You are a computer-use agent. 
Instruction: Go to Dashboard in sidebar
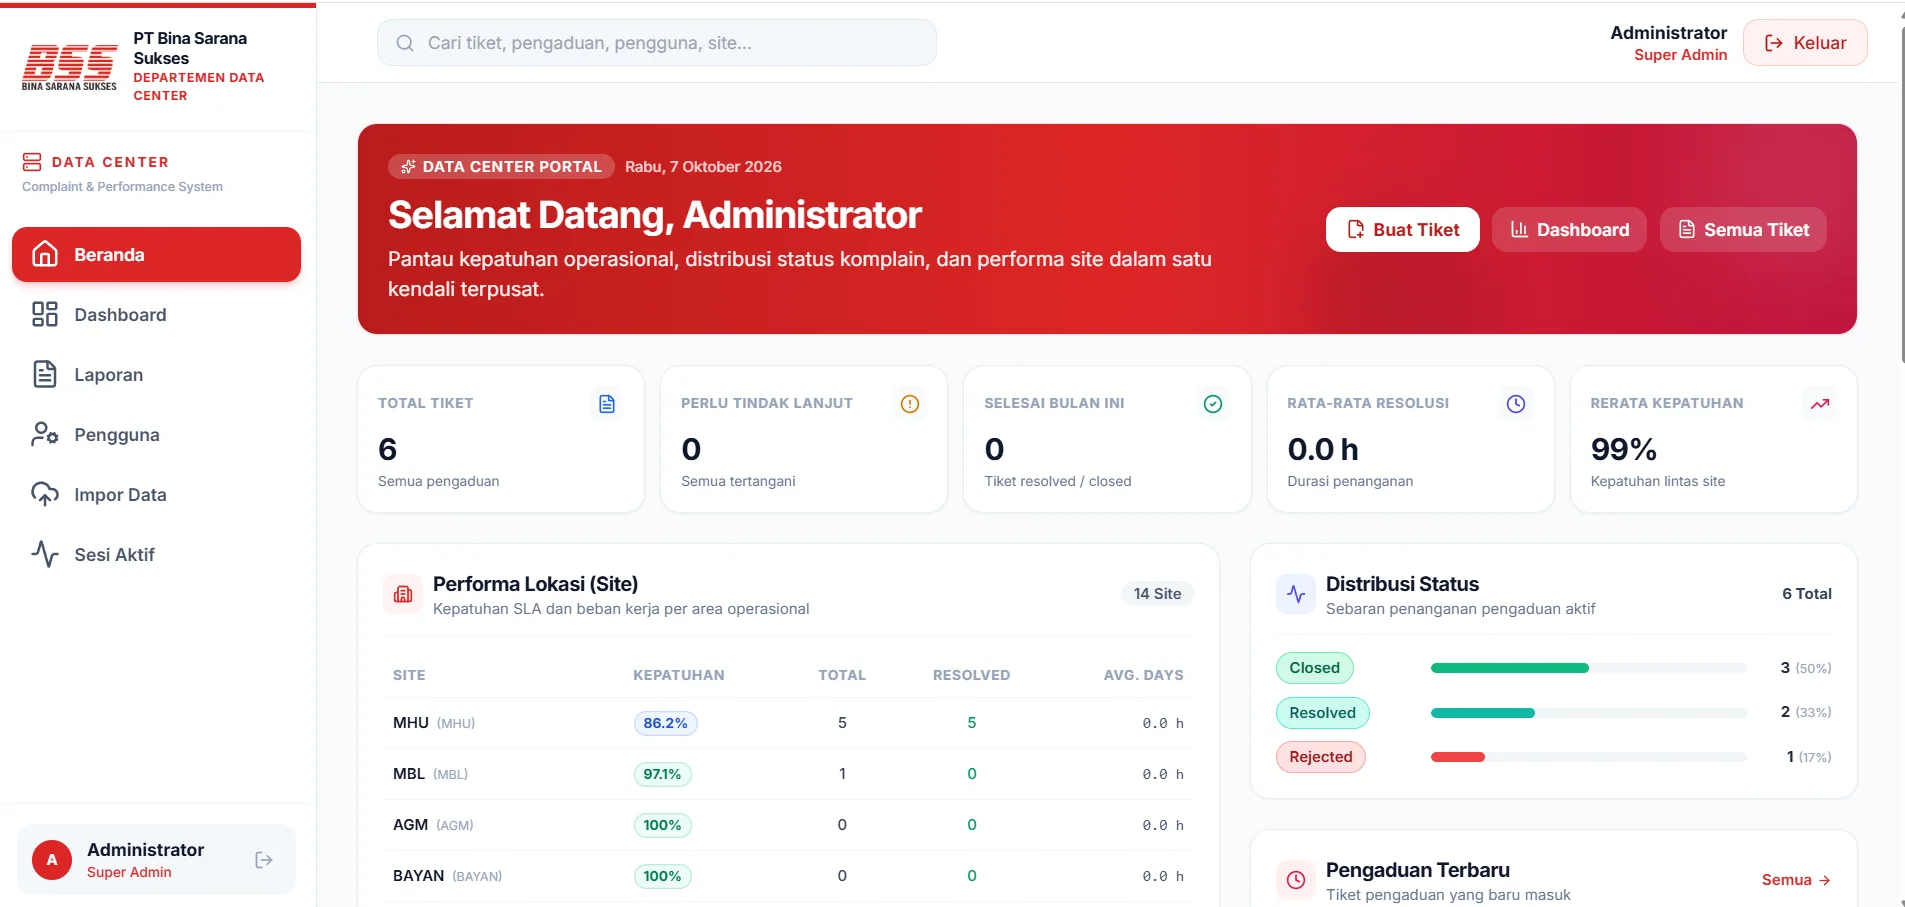(156, 315)
